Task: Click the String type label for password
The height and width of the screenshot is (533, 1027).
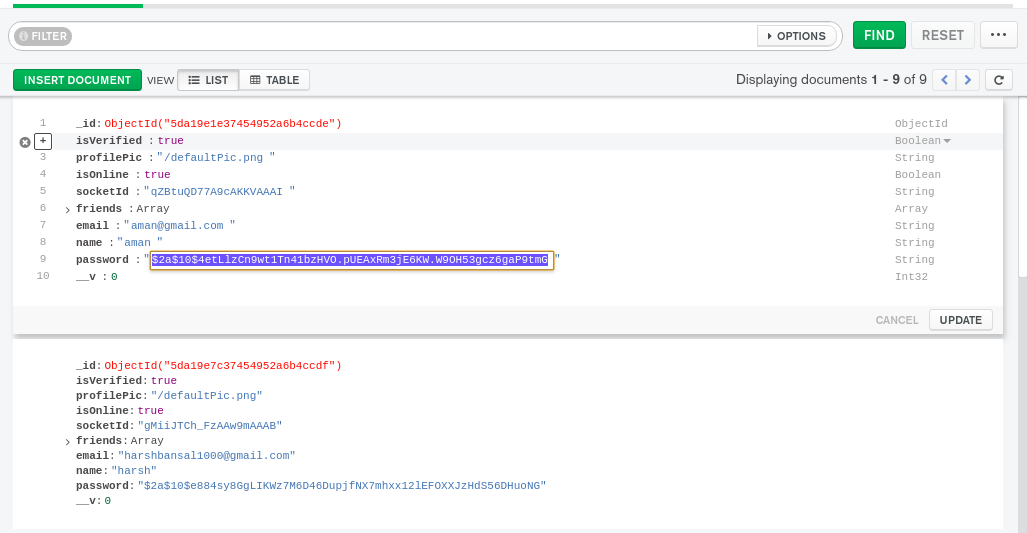Action: 914,259
